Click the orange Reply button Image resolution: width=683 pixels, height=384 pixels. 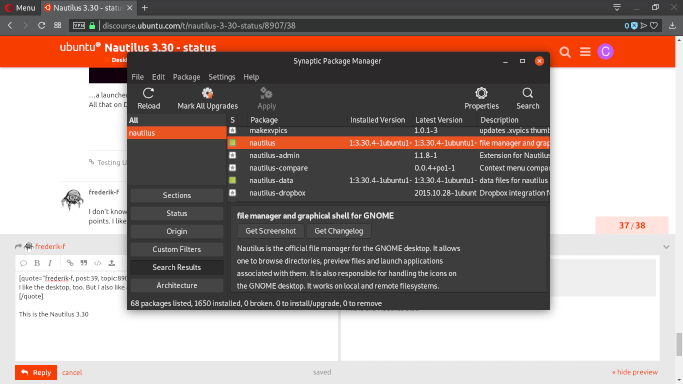(x=36, y=372)
